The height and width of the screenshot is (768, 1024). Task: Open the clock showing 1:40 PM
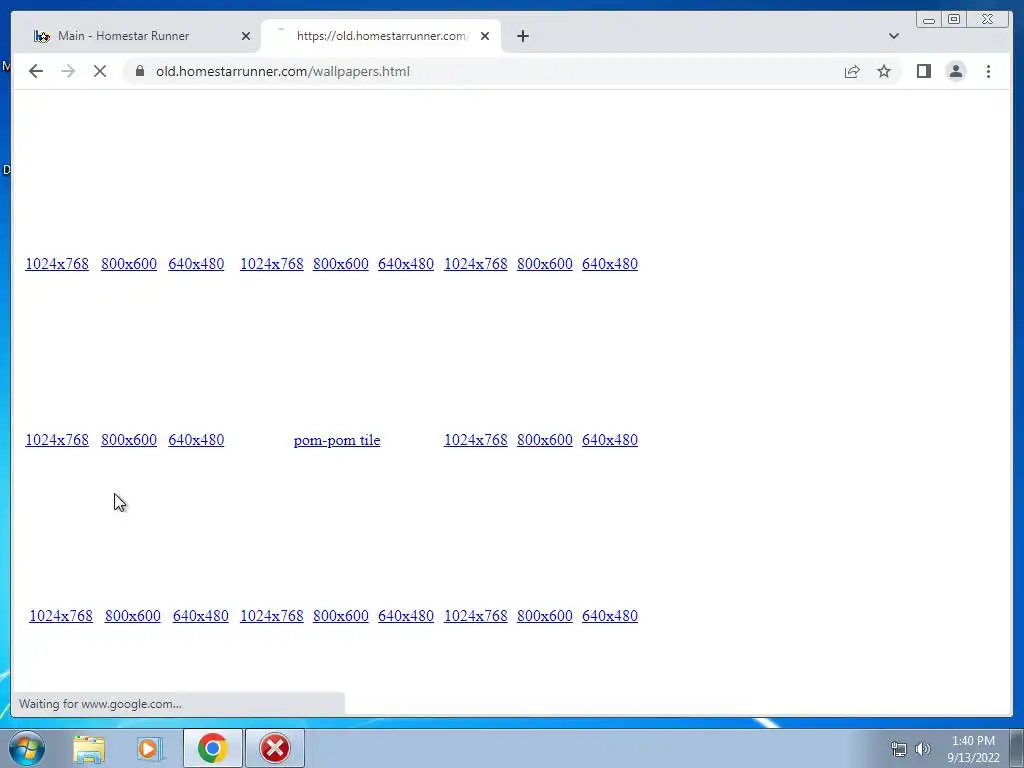pos(973,749)
